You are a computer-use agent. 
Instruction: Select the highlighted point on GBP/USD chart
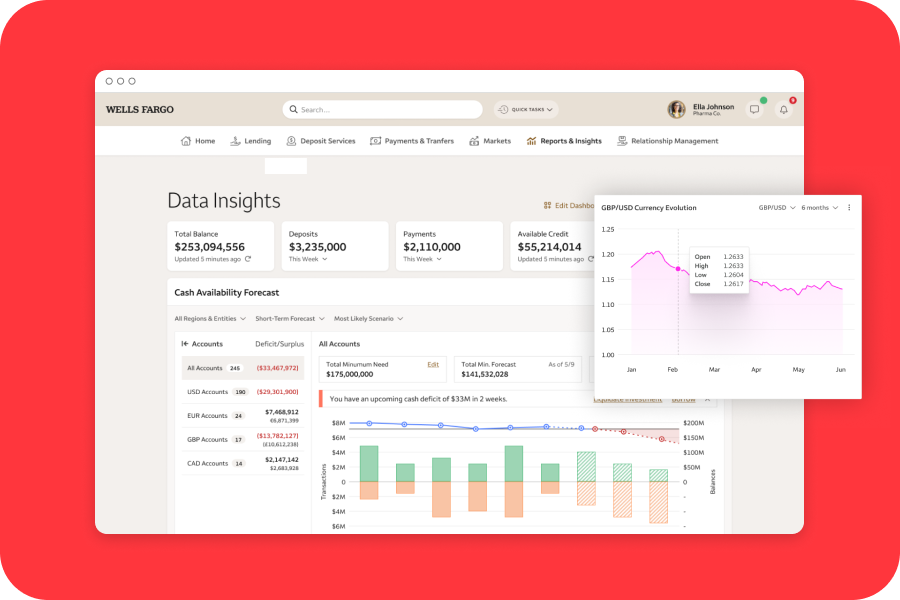678,269
